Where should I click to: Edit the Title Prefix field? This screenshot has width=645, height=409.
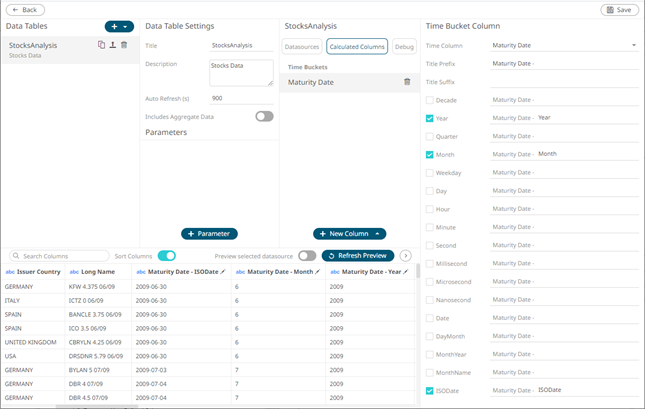[x=564, y=64]
